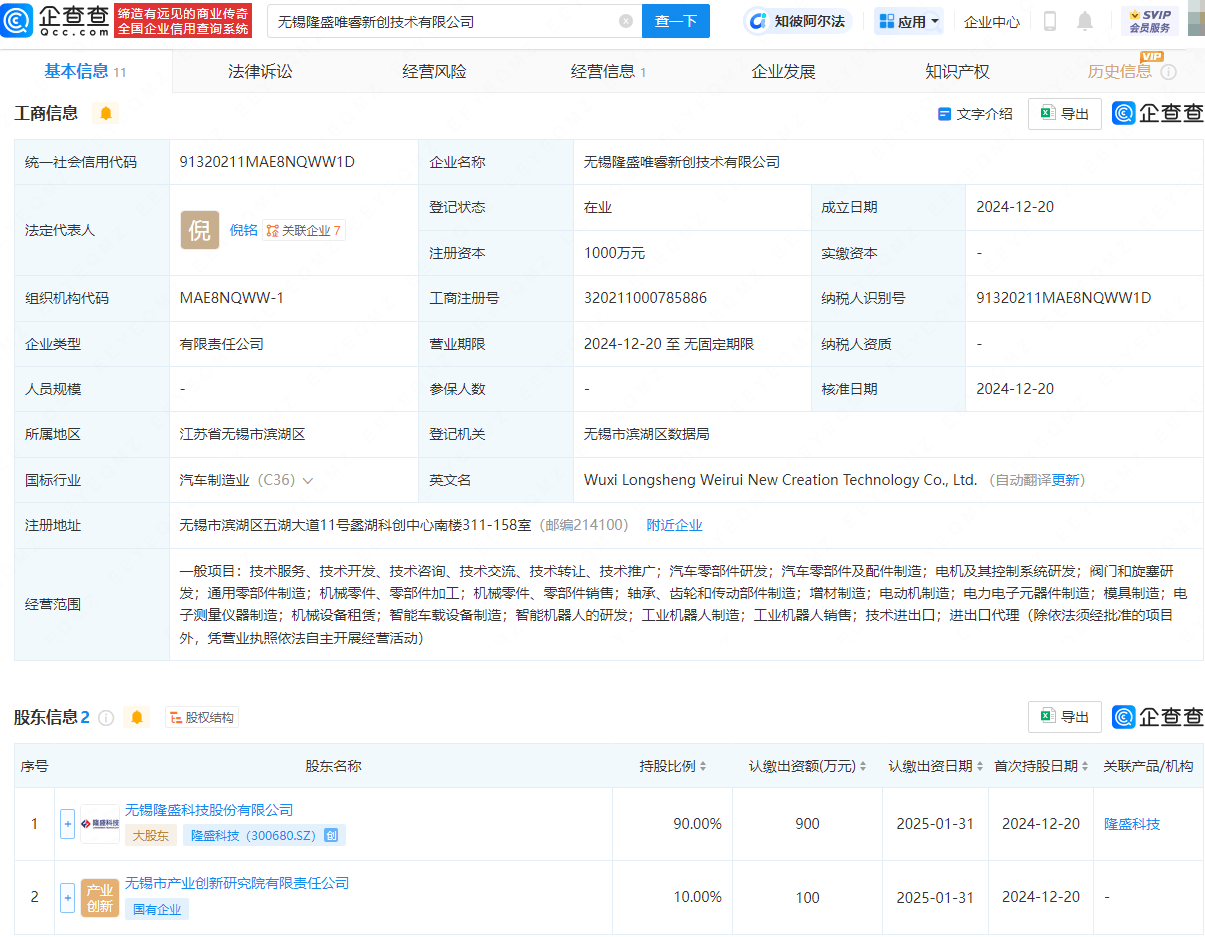Switch to 经营风险 tab
Image resolution: width=1205 pixels, height=937 pixels.
point(434,72)
